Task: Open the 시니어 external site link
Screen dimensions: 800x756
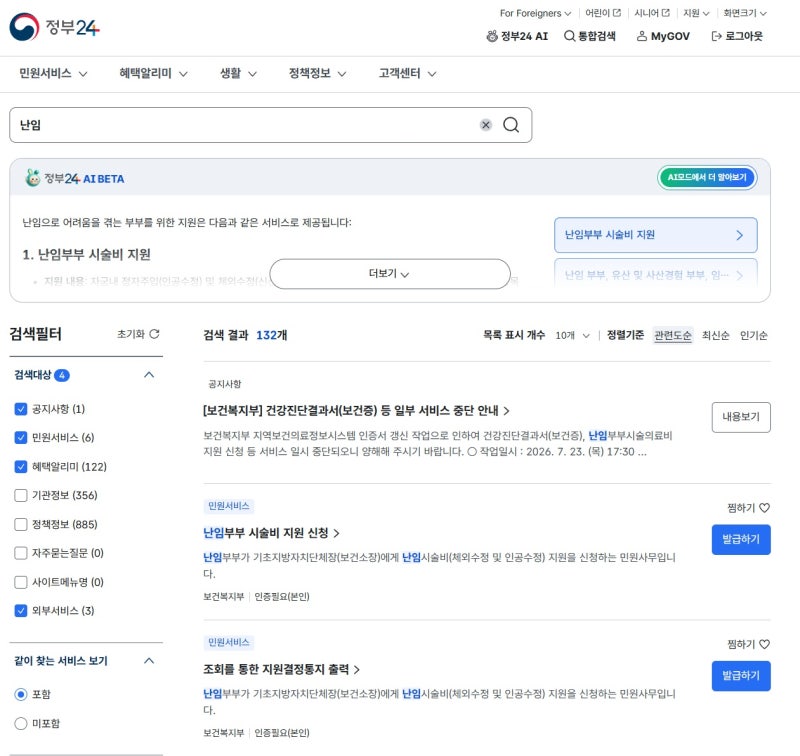Action: coord(652,13)
